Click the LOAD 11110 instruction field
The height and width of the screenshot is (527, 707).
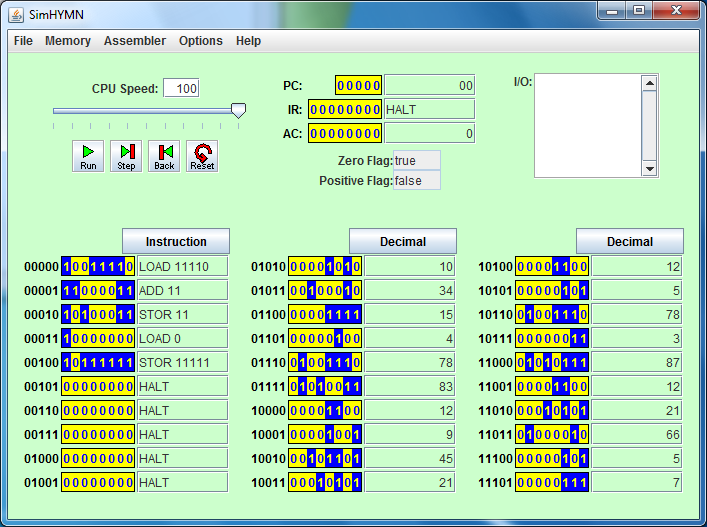183,266
